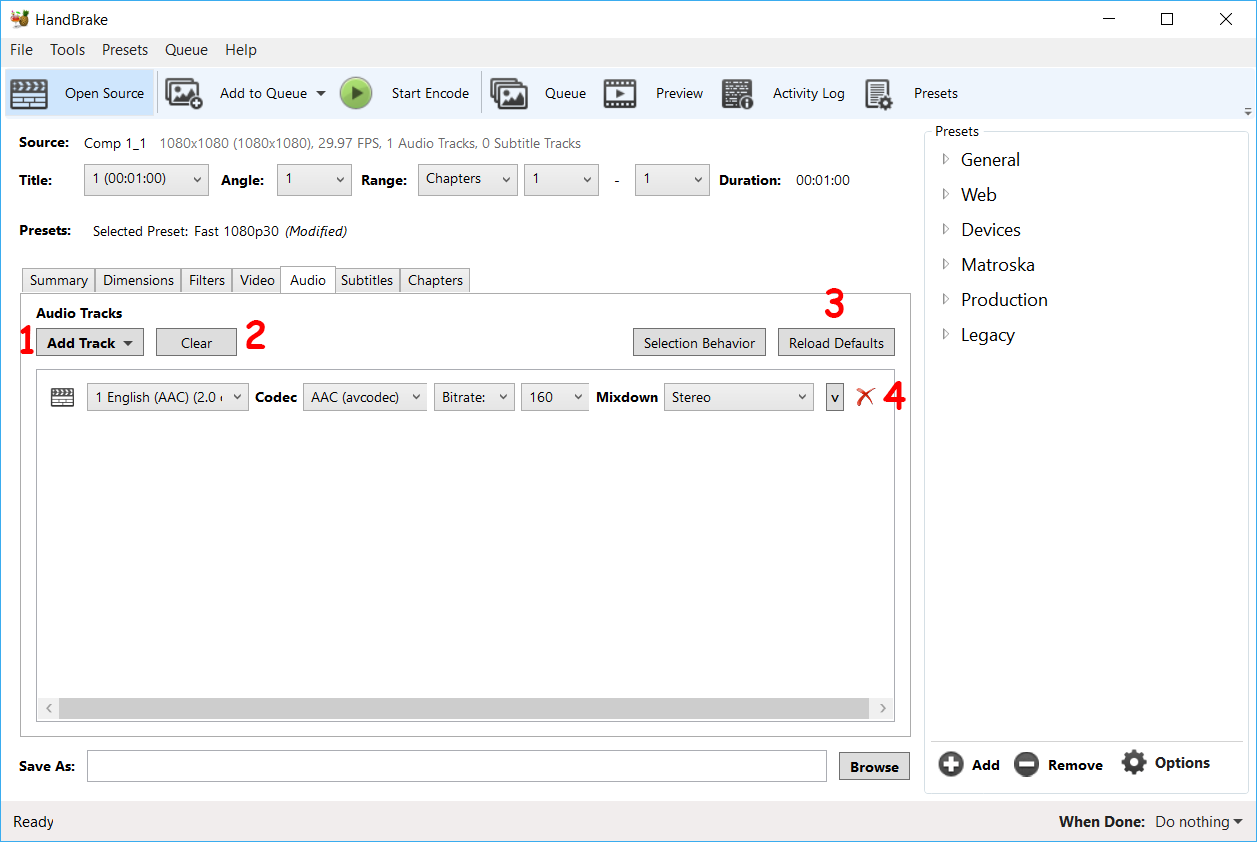The width and height of the screenshot is (1257, 842).
Task: Click the preset Options gear icon
Action: tap(1134, 762)
